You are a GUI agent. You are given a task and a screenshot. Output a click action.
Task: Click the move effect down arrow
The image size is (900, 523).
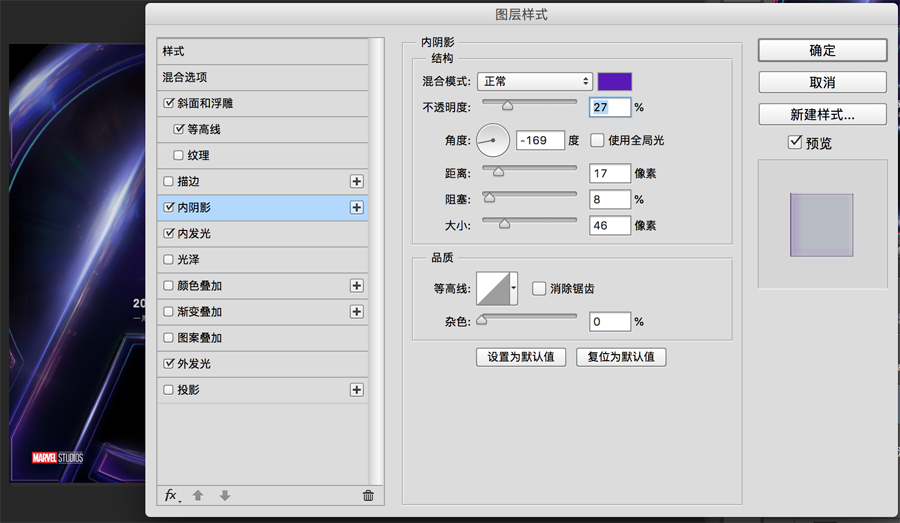pos(224,495)
